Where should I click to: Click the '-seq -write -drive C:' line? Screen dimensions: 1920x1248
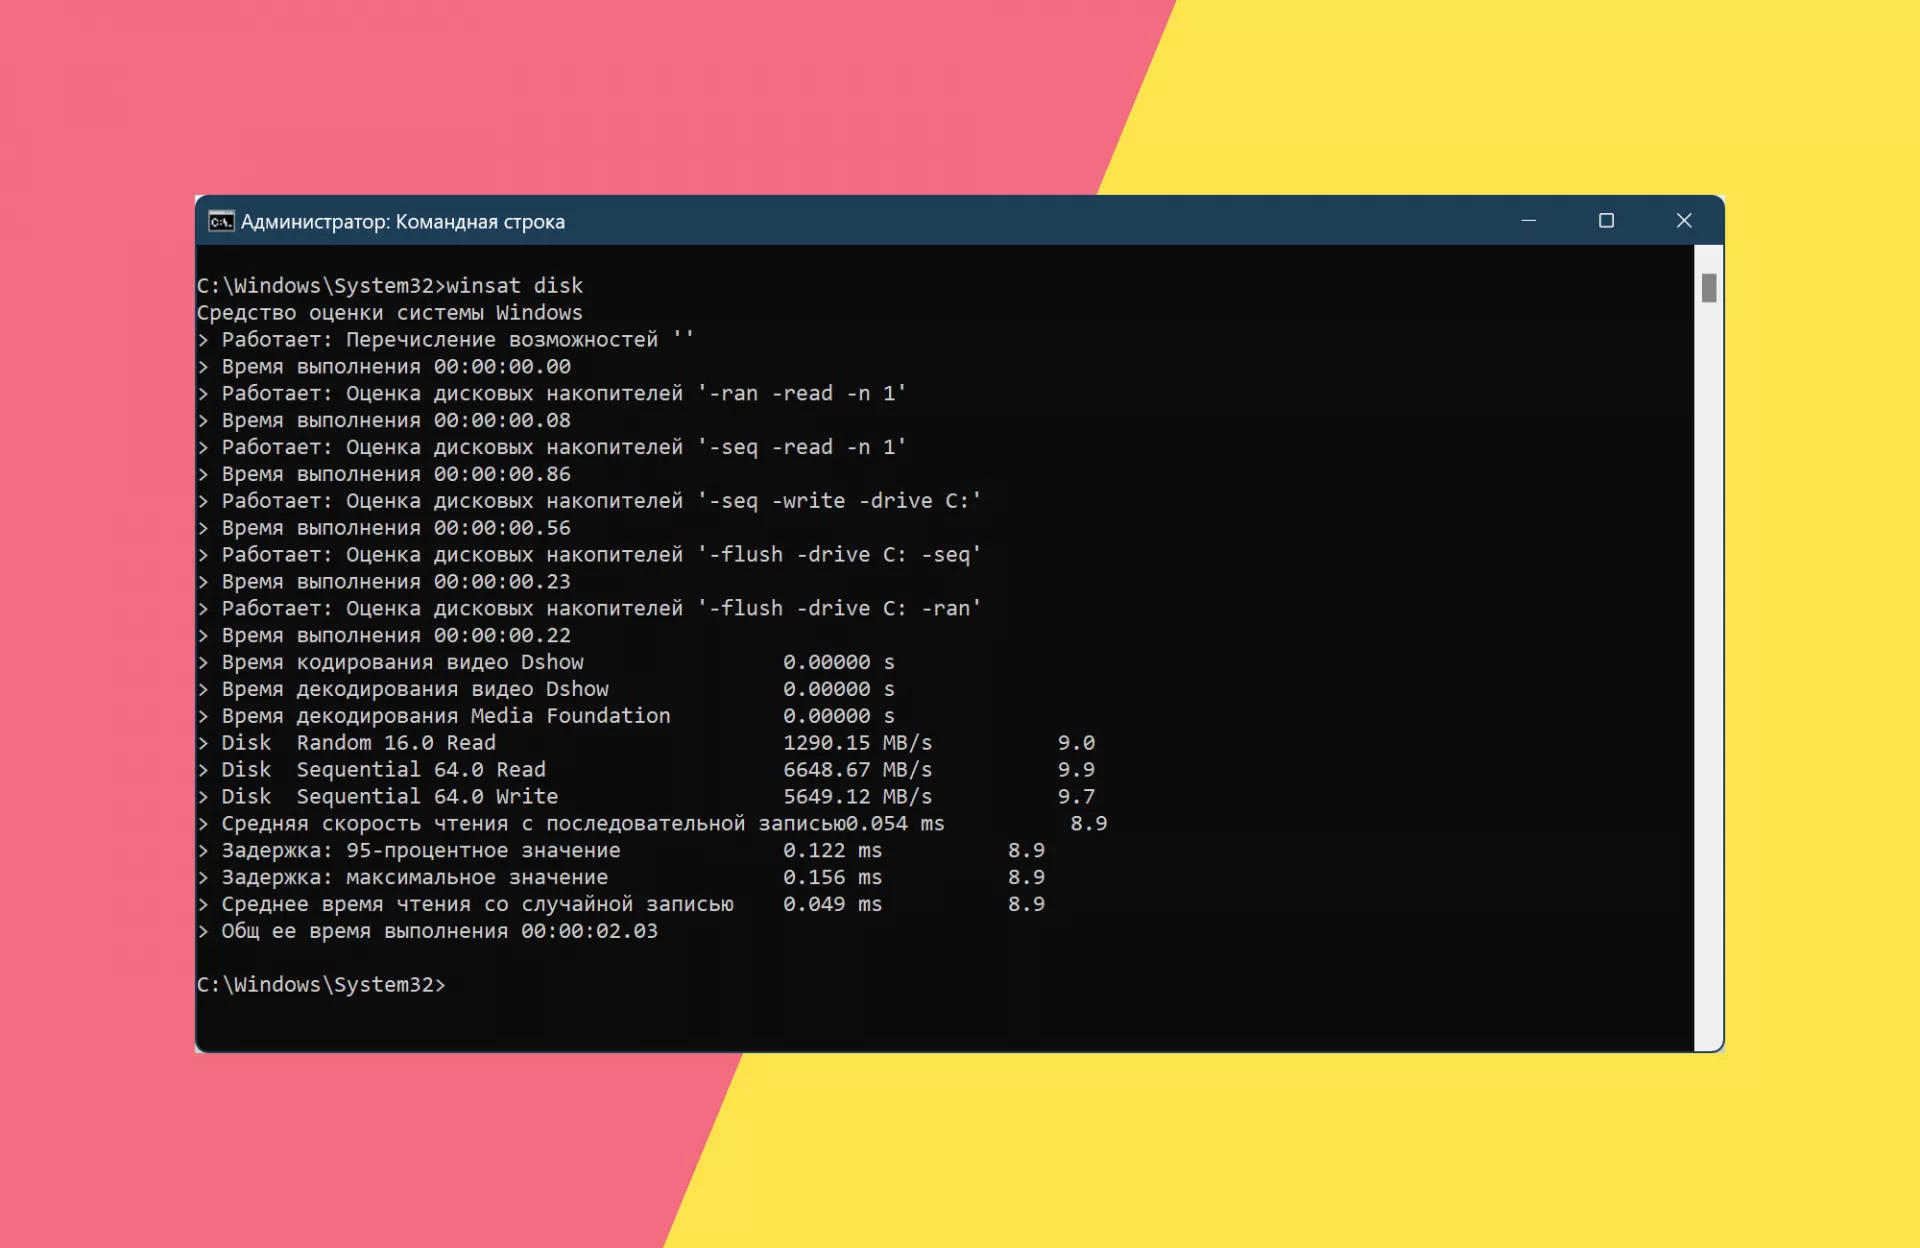coord(589,501)
